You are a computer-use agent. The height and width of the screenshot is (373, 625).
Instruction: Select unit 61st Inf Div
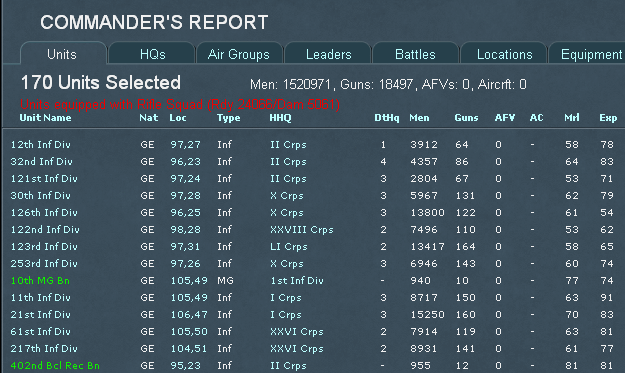click(x=41, y=332)
